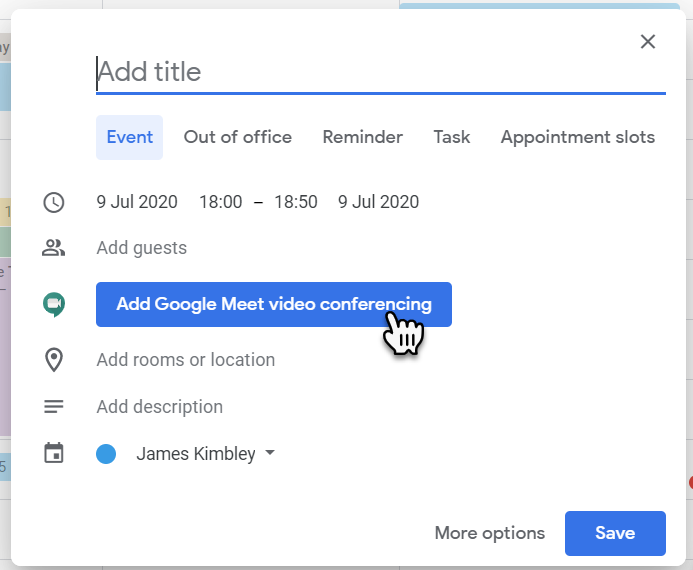Click the Google Meet camera icon
Image resolution: width=693 pixels, height=570 pixels.
(x=54, y=304)
